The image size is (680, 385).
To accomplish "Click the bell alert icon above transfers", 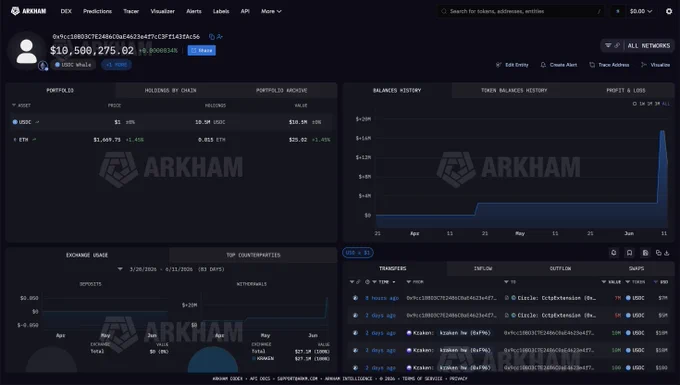I will [x=614, y=253].
